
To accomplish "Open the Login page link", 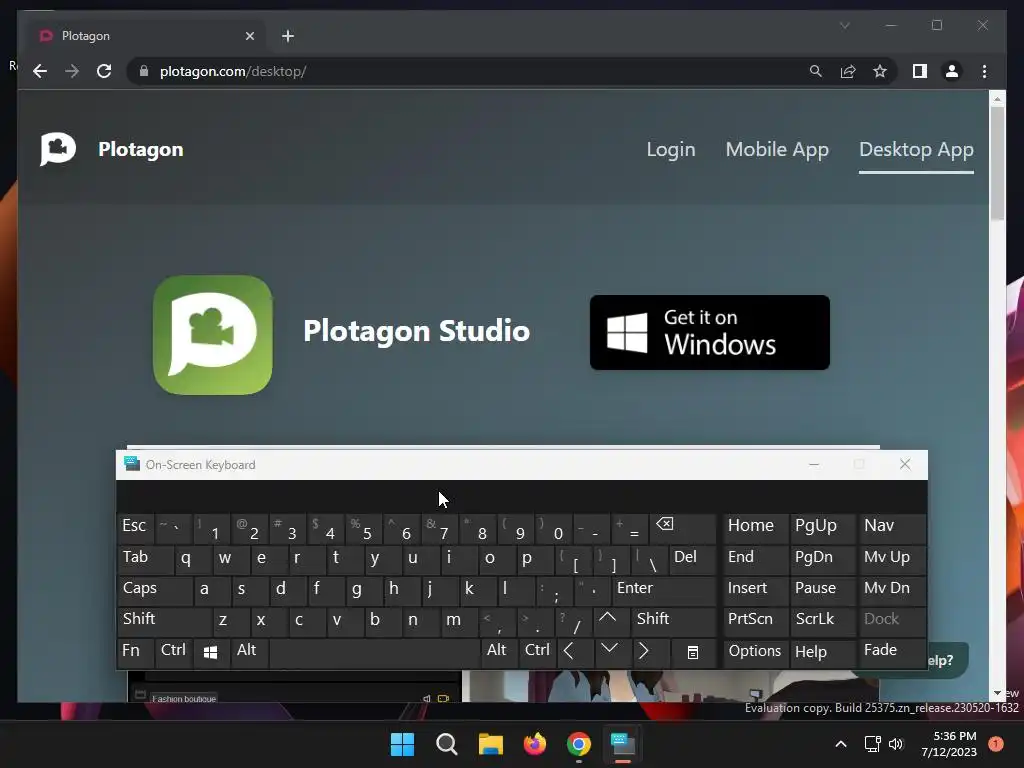I will (671, 150).
